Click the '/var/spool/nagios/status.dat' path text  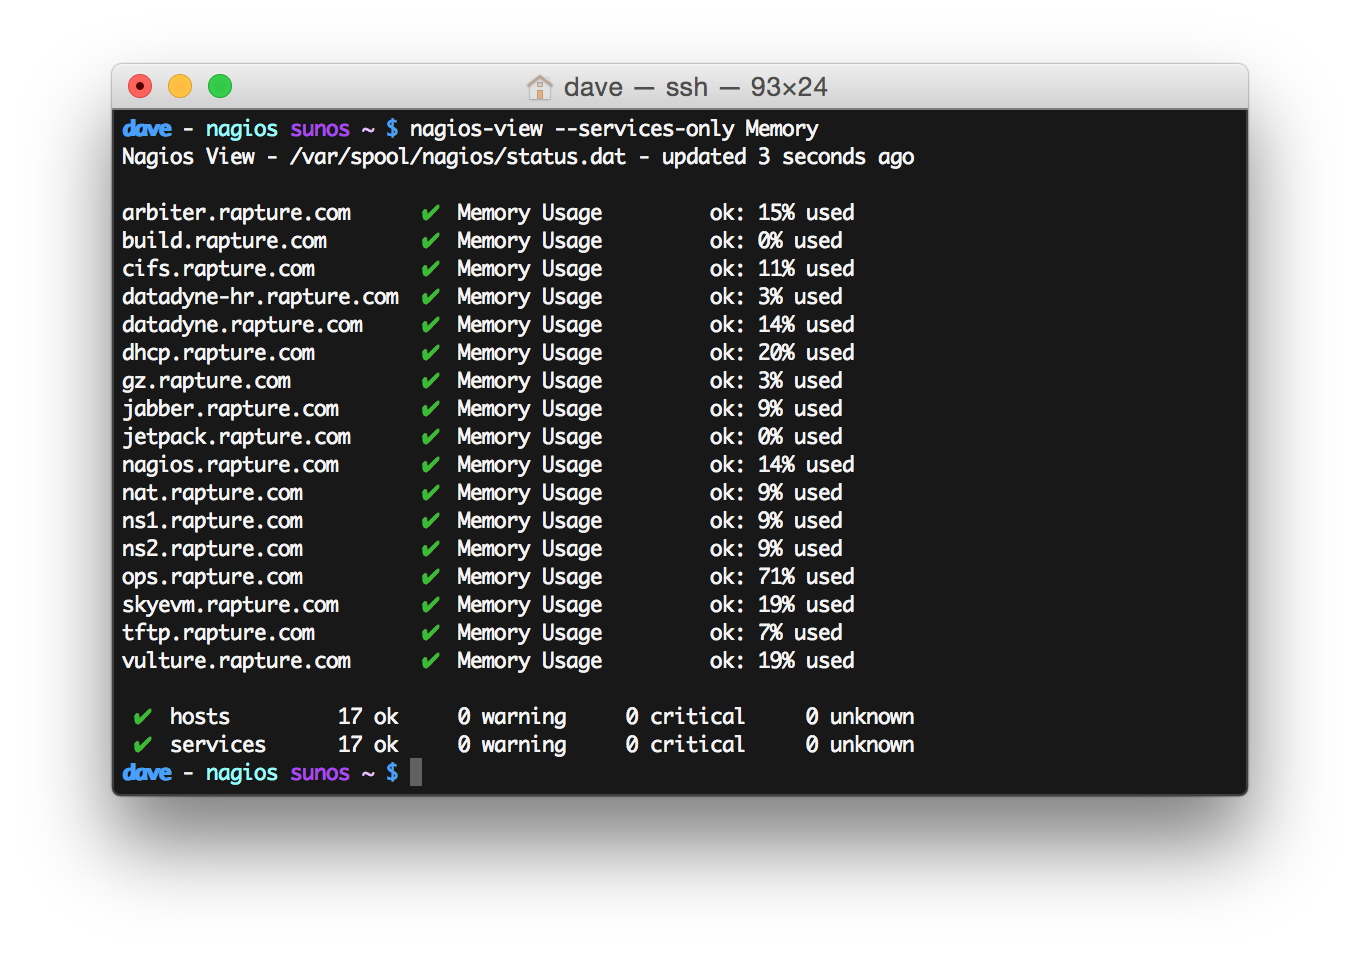coord(458,157)
